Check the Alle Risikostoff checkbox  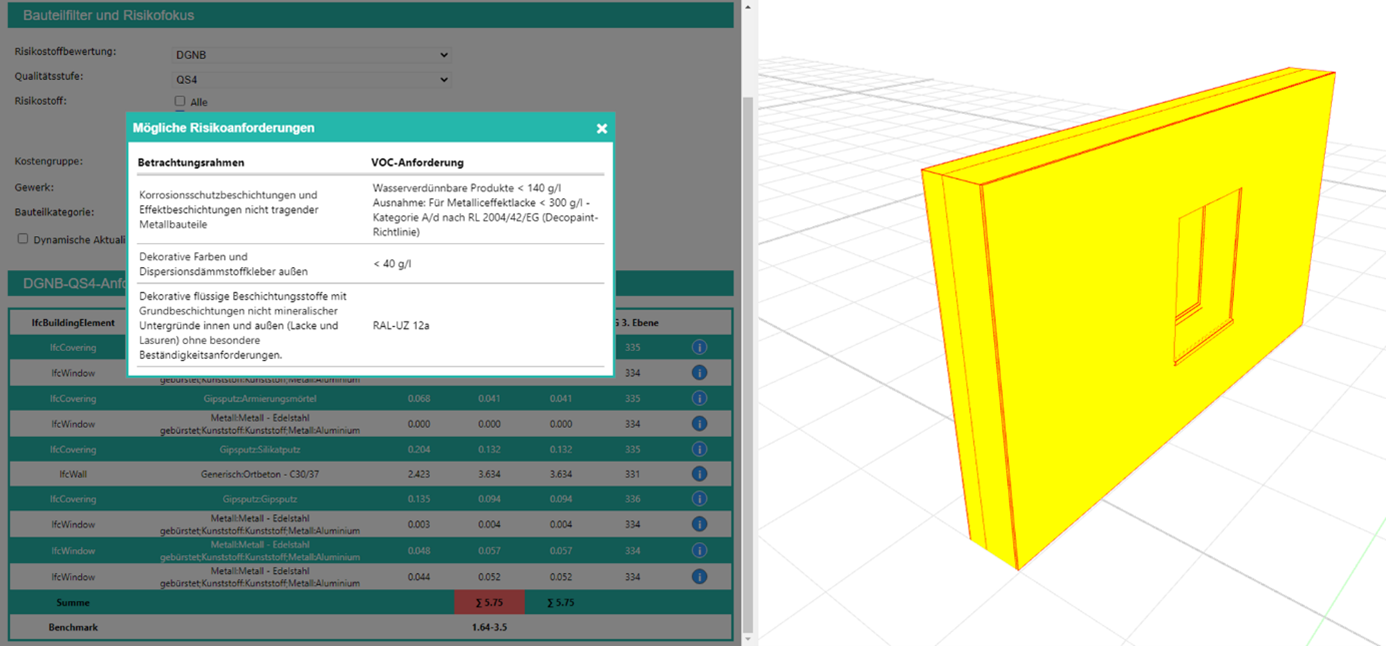pyautogui.click(x=180, y=101)
